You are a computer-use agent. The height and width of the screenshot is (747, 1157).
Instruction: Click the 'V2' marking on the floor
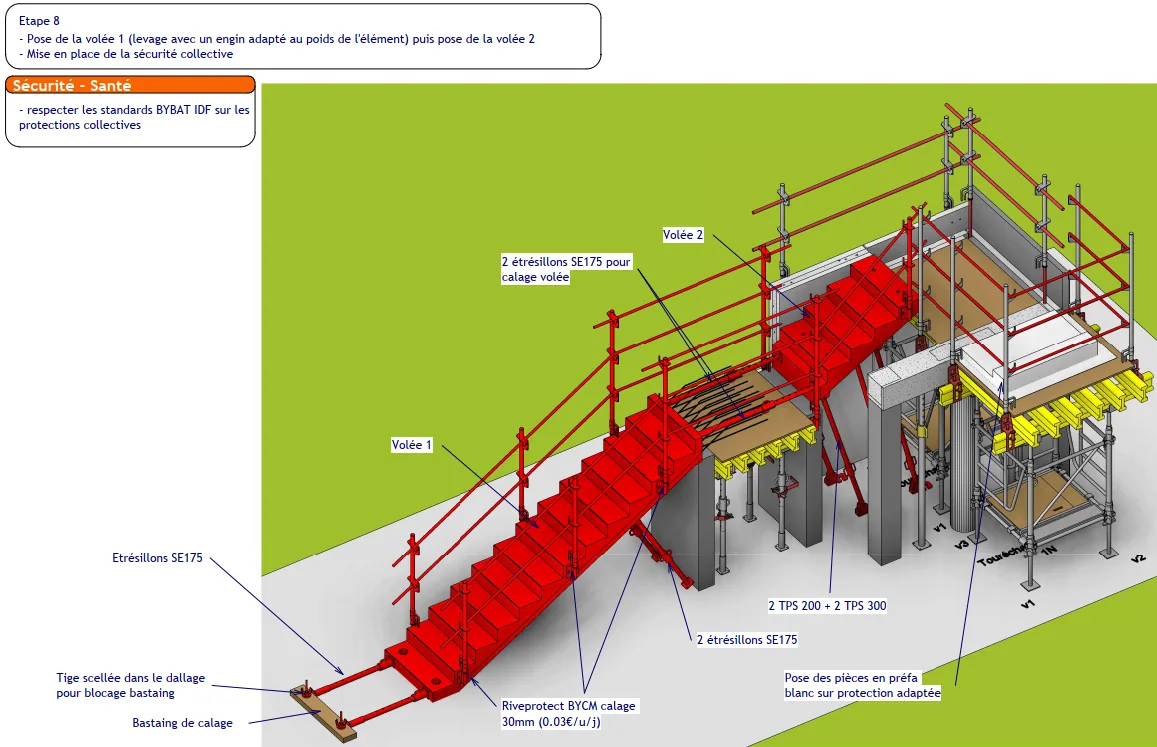1138,559
